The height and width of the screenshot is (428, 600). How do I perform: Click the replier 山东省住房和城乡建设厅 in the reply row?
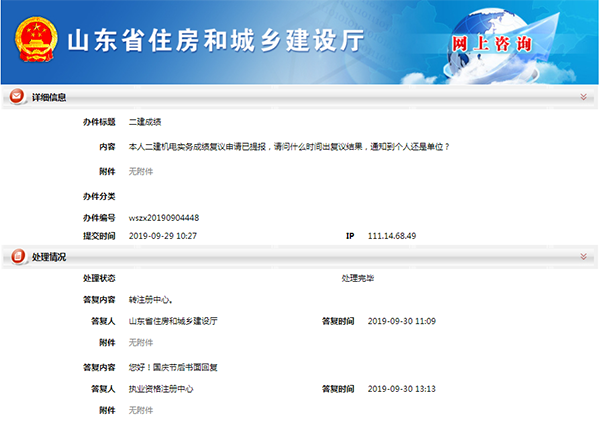coord(173,321)
